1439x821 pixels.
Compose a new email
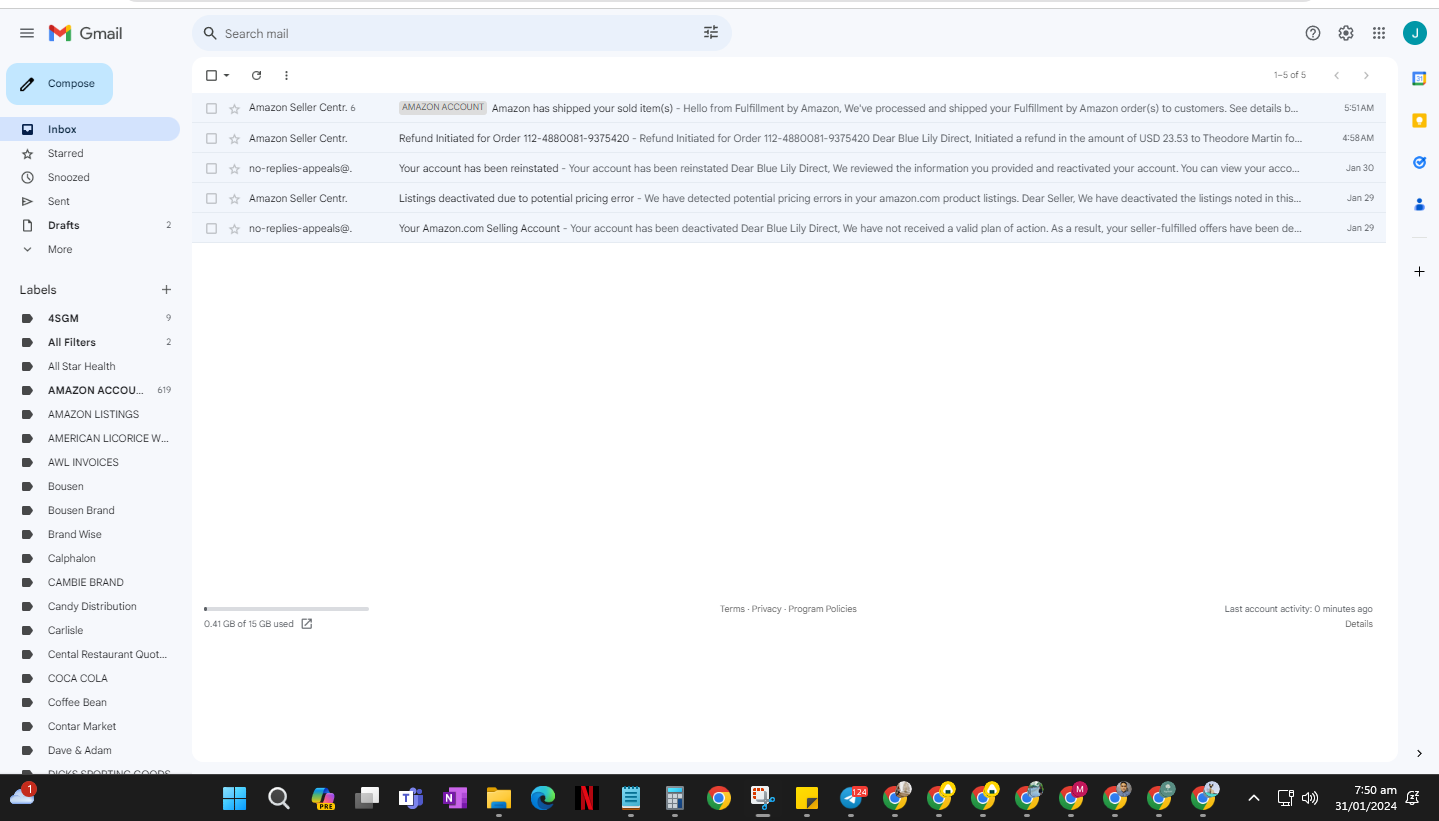(59, 84)
